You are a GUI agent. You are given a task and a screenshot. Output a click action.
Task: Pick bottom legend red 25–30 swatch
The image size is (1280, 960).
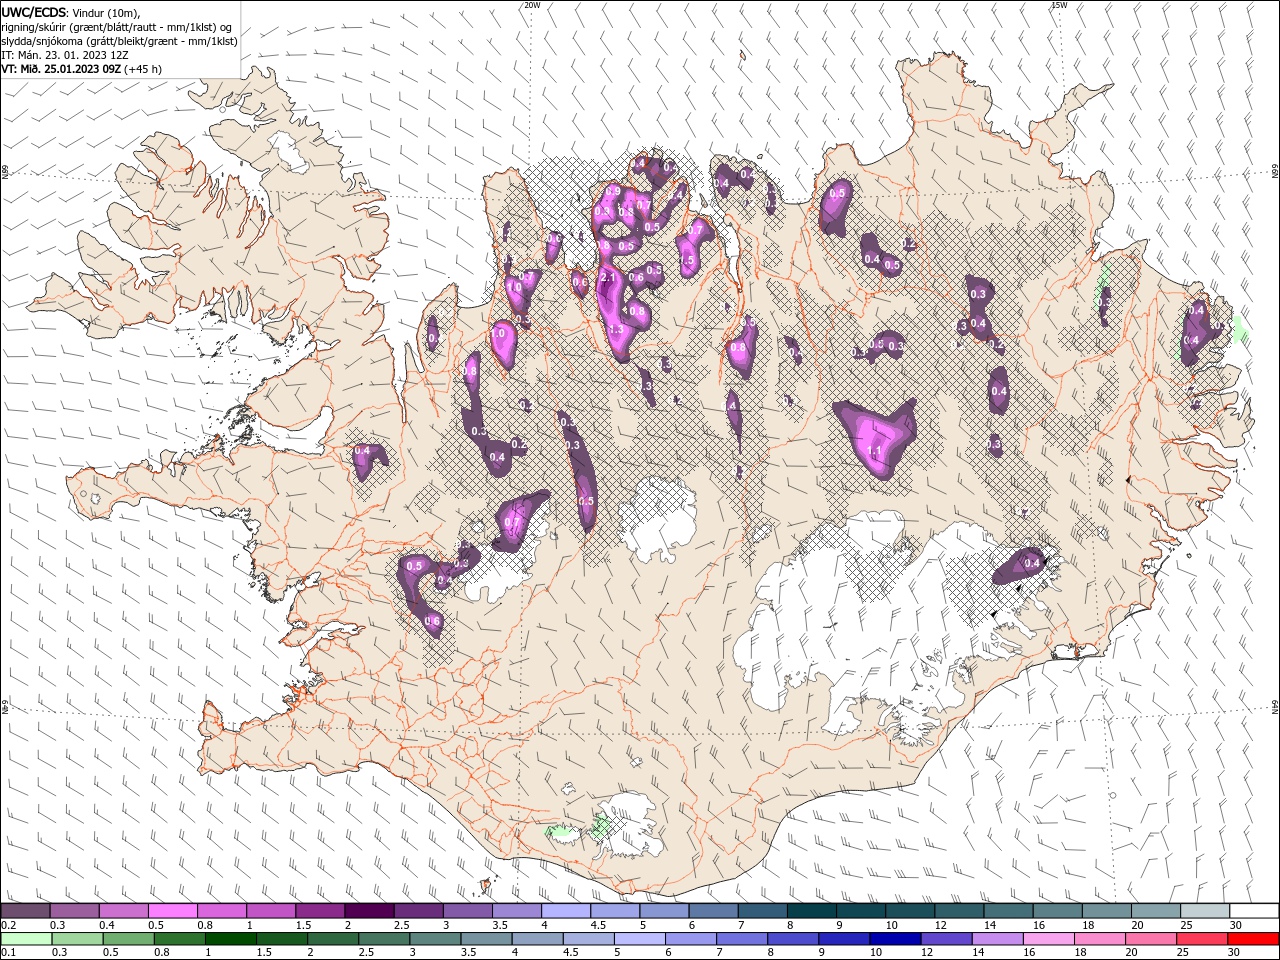pyautogui.click(x=1201, y=939)
